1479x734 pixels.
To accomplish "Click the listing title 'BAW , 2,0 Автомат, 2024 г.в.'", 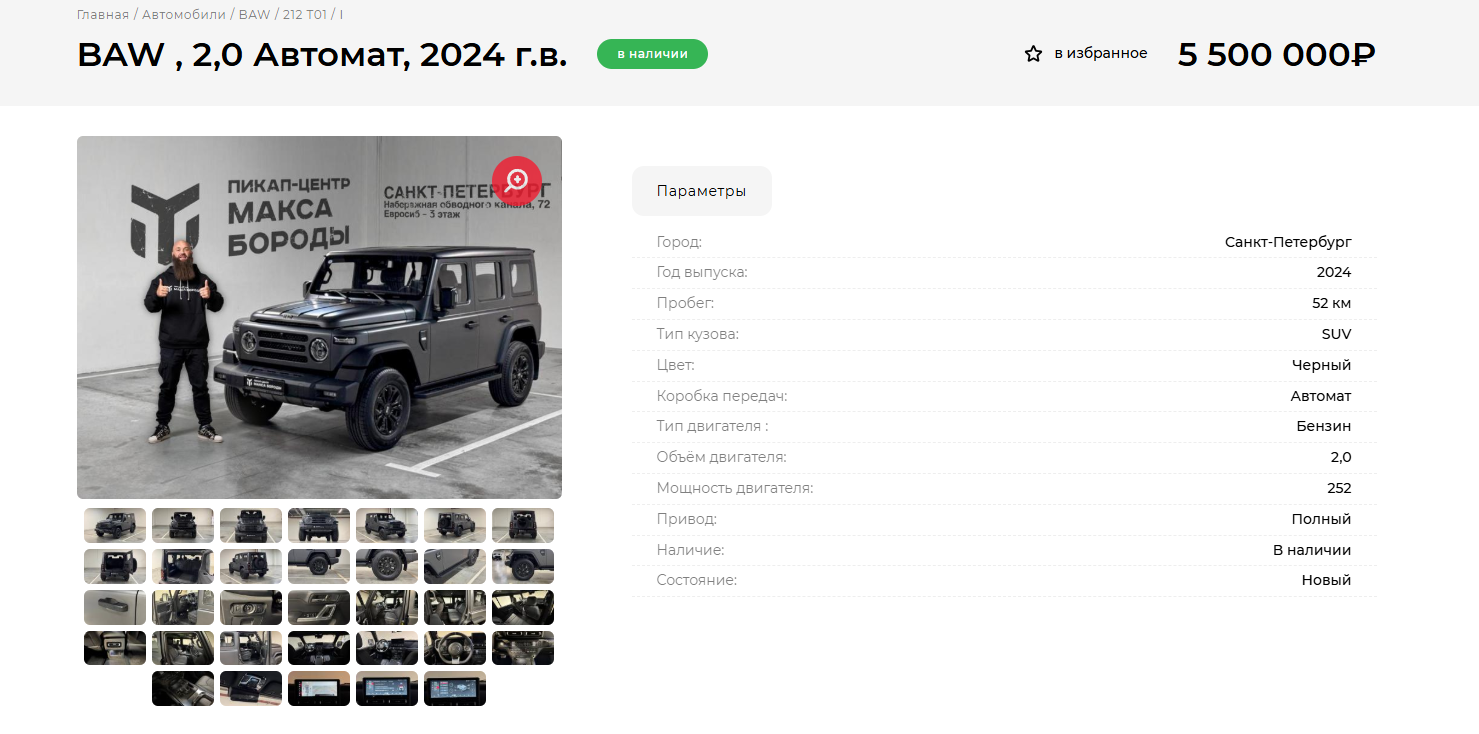I will point(322,55).
